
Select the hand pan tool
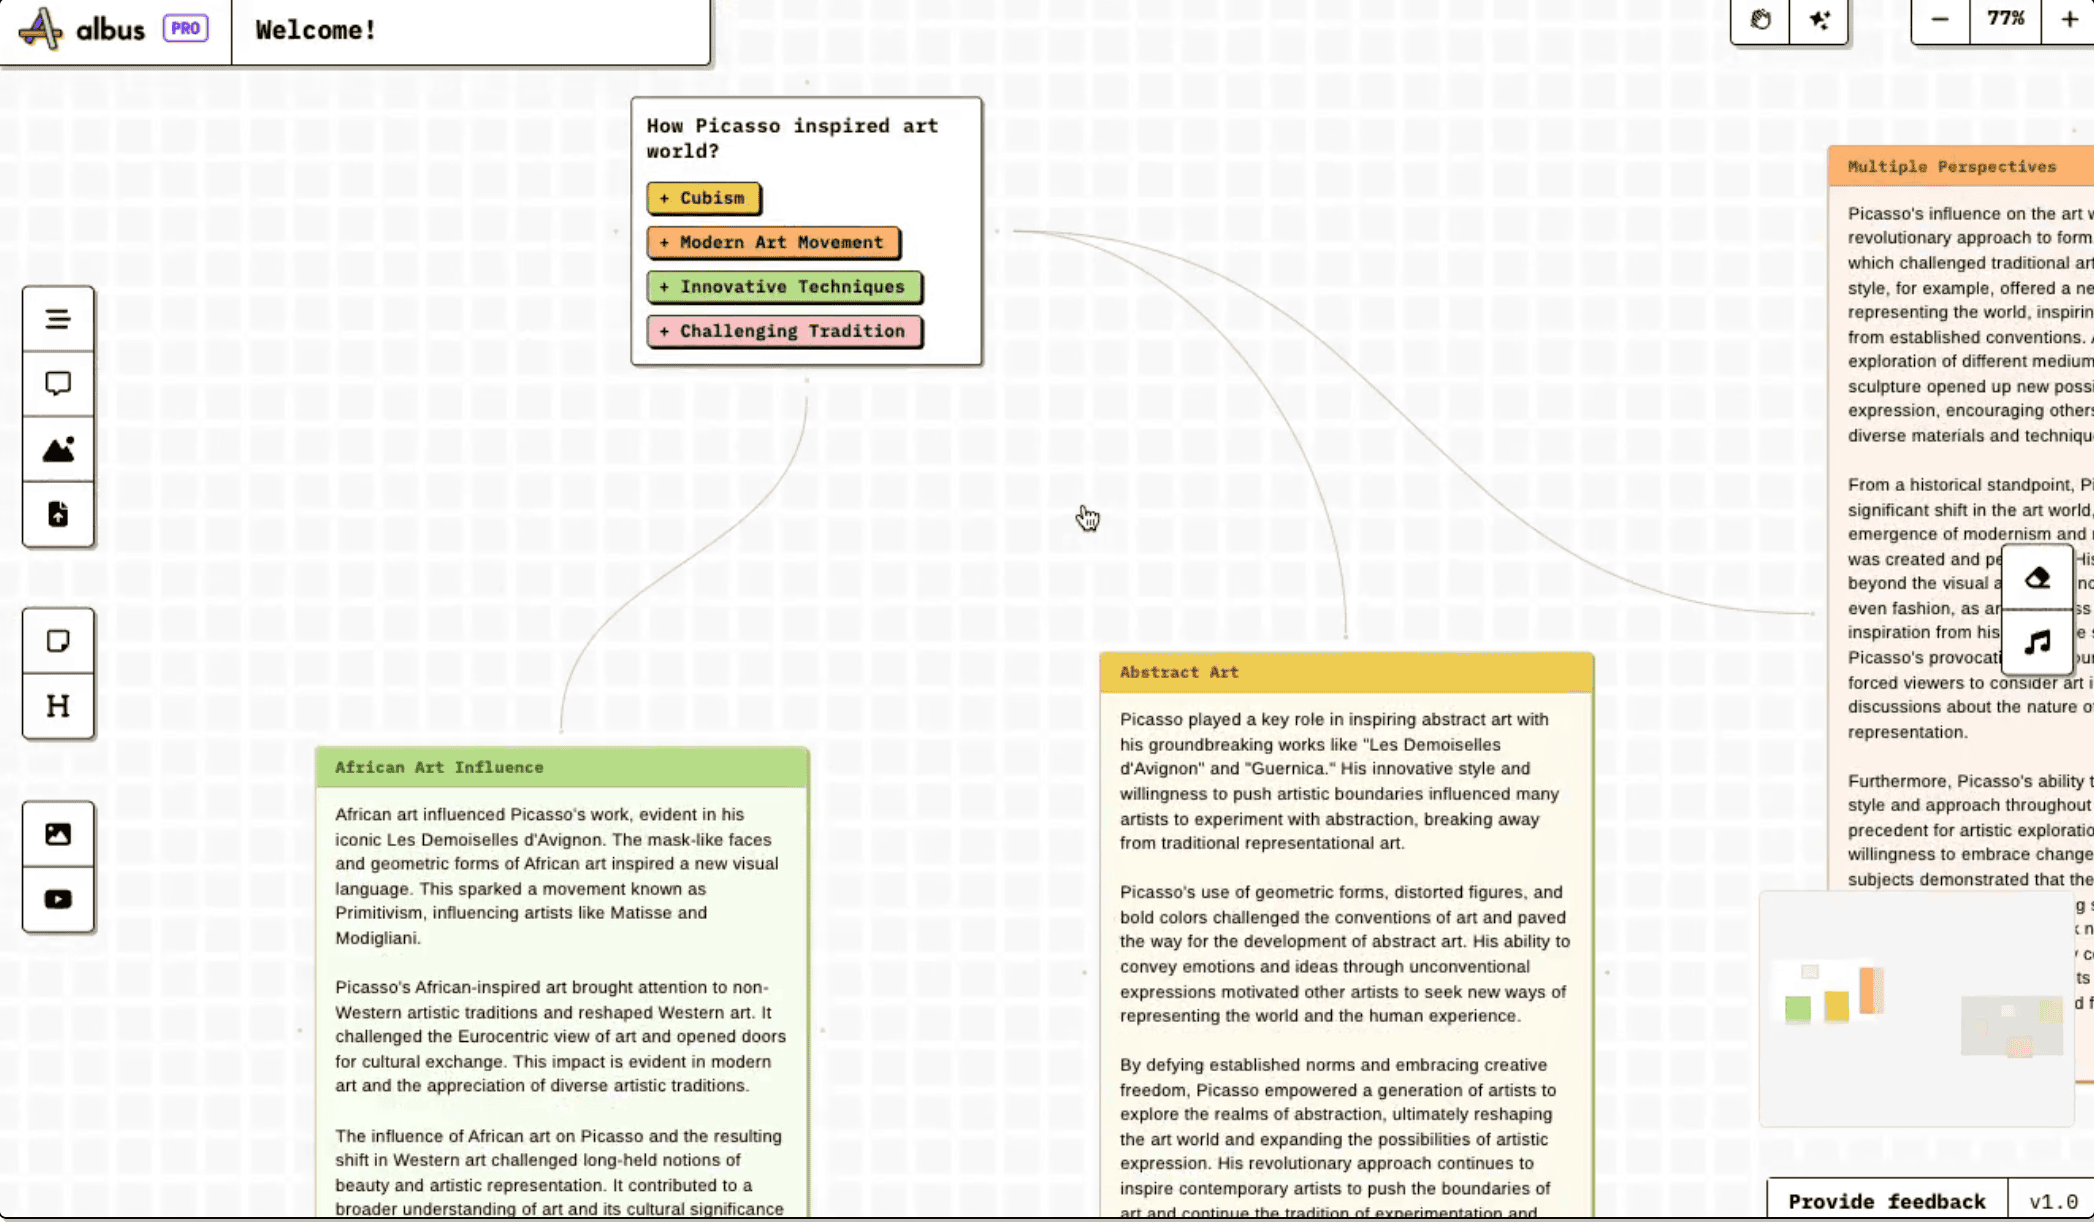click(1760, 20)
